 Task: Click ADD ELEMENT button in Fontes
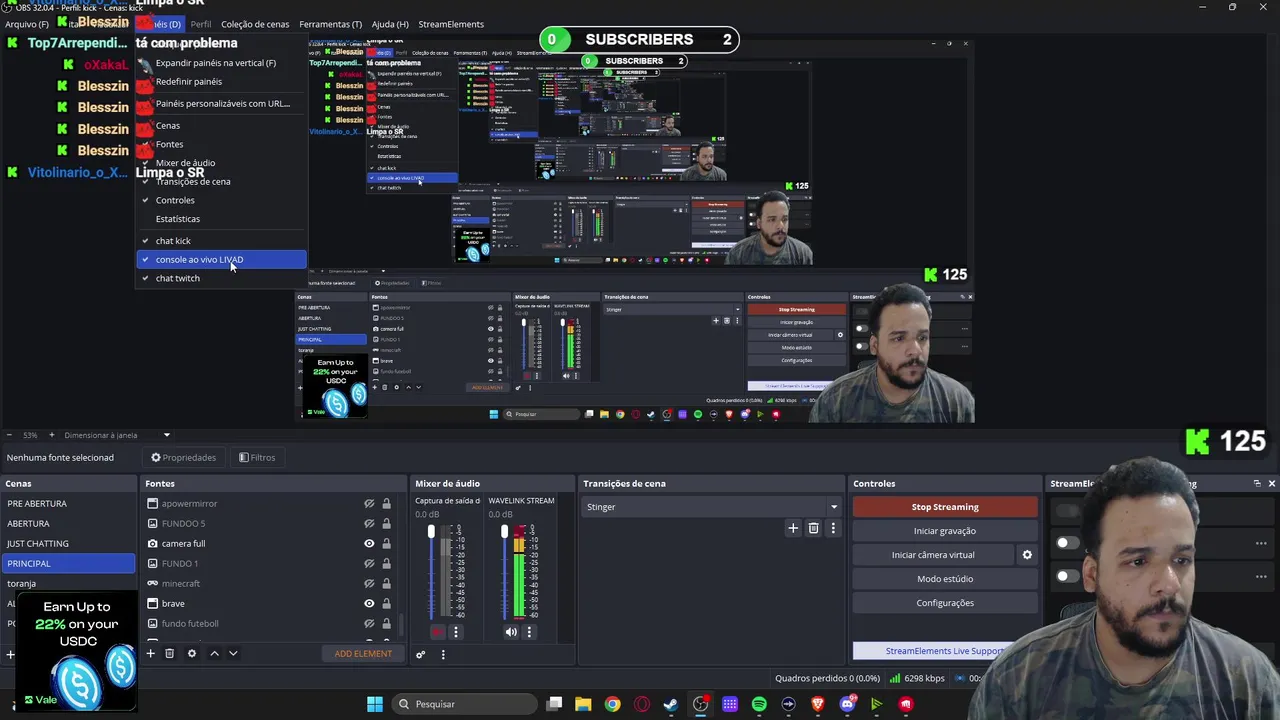coord(363,654)
